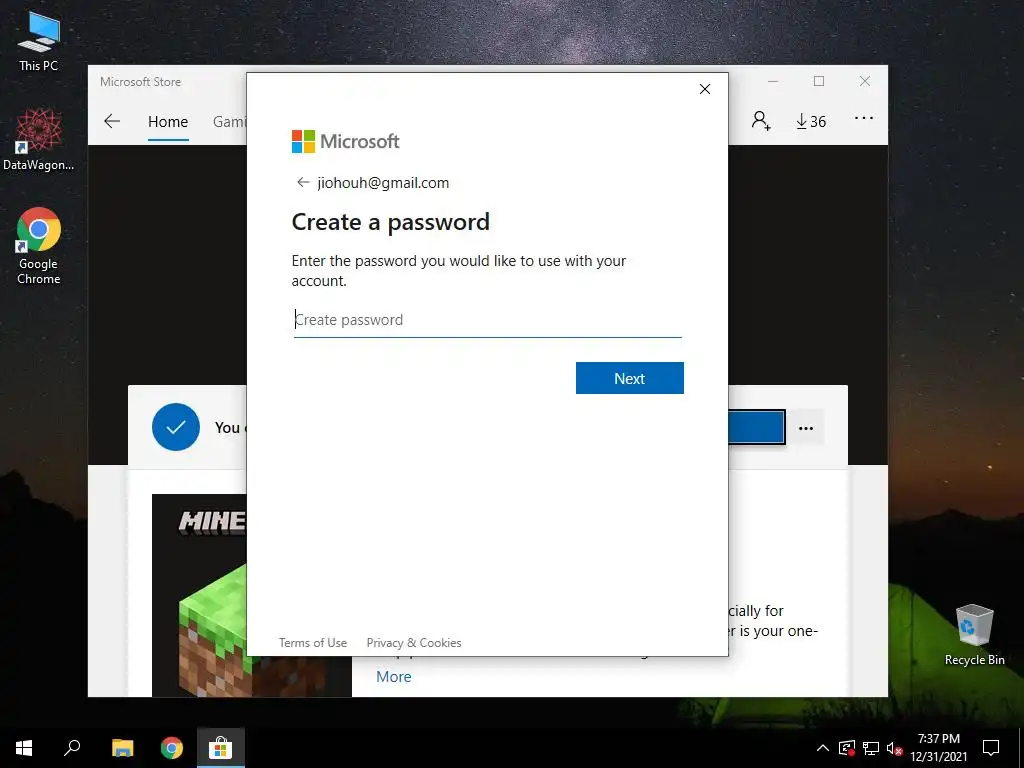Open File Explorer from taskbar
Screen dimensions: 1024x768
coord(122,748)
